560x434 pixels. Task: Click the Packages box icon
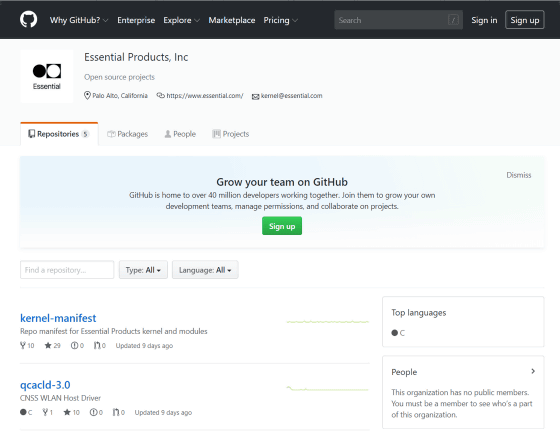pos(111,134)
